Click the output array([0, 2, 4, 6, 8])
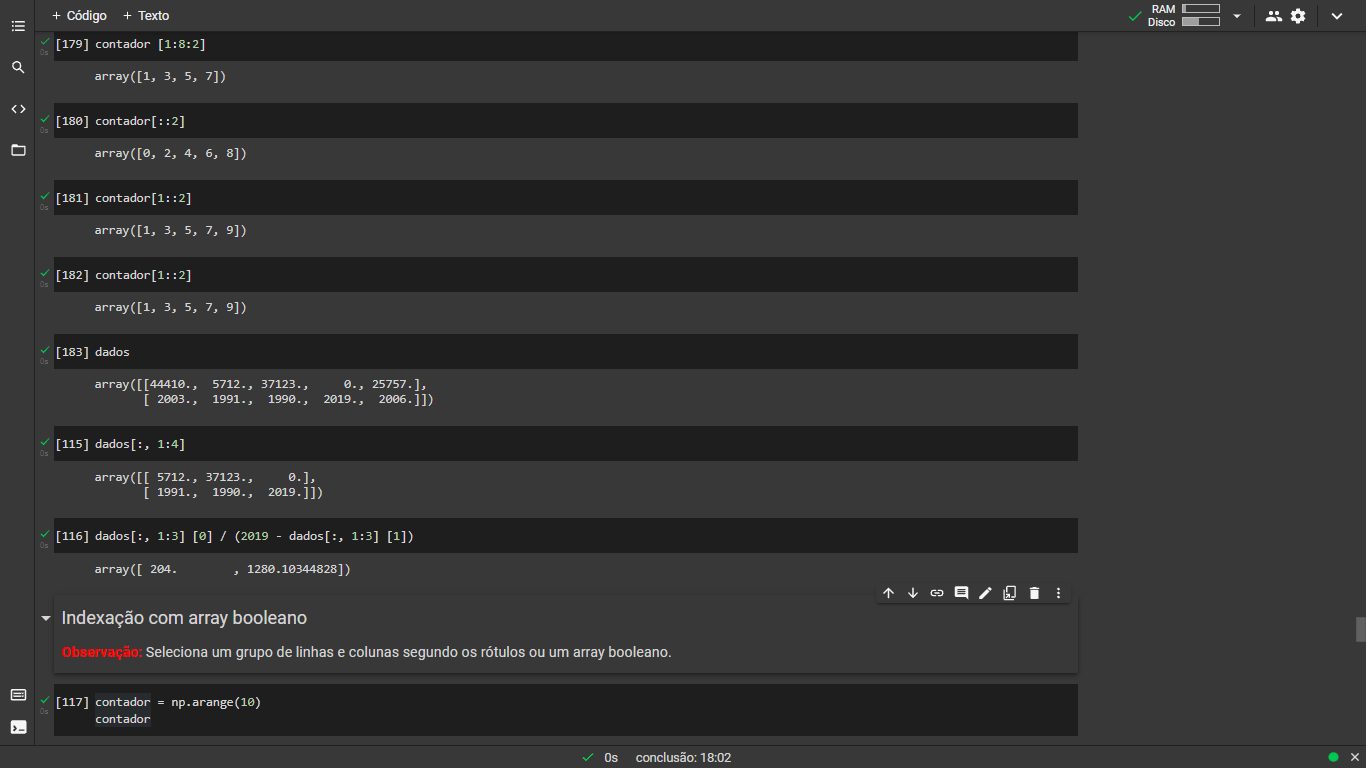The image size is (1366, 768). point(170,153)
